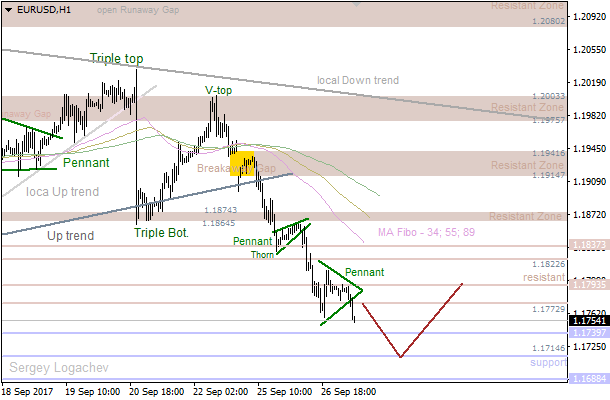
Task: Select the Thorn pattern label
Action: [x=262, y=255]
